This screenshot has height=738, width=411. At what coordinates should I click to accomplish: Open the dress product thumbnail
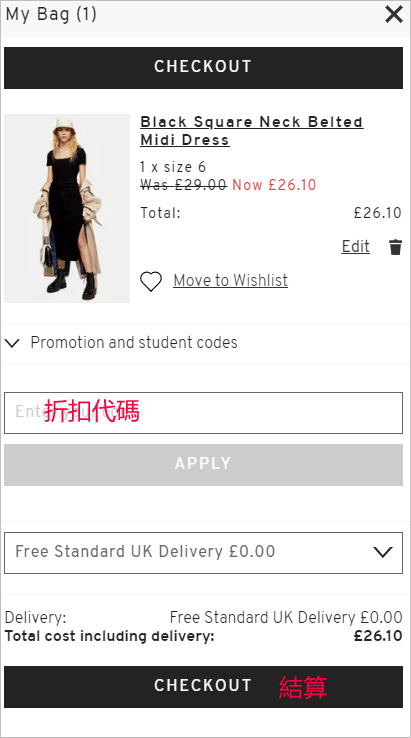point(67,208)
